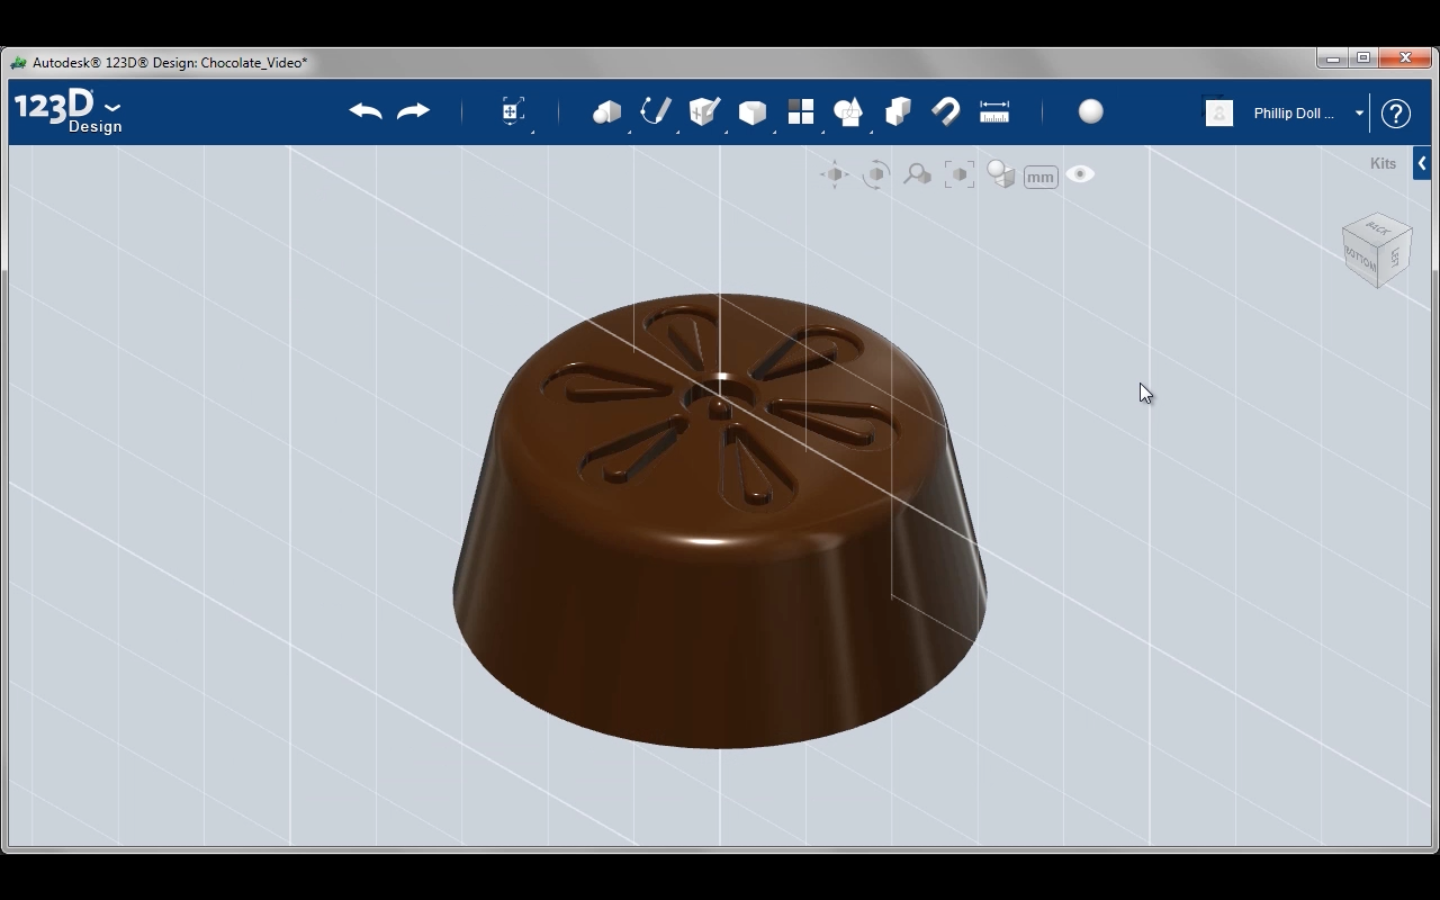Activate the Snap tool
1440x900 pixels.
click(x=945, y=112)
